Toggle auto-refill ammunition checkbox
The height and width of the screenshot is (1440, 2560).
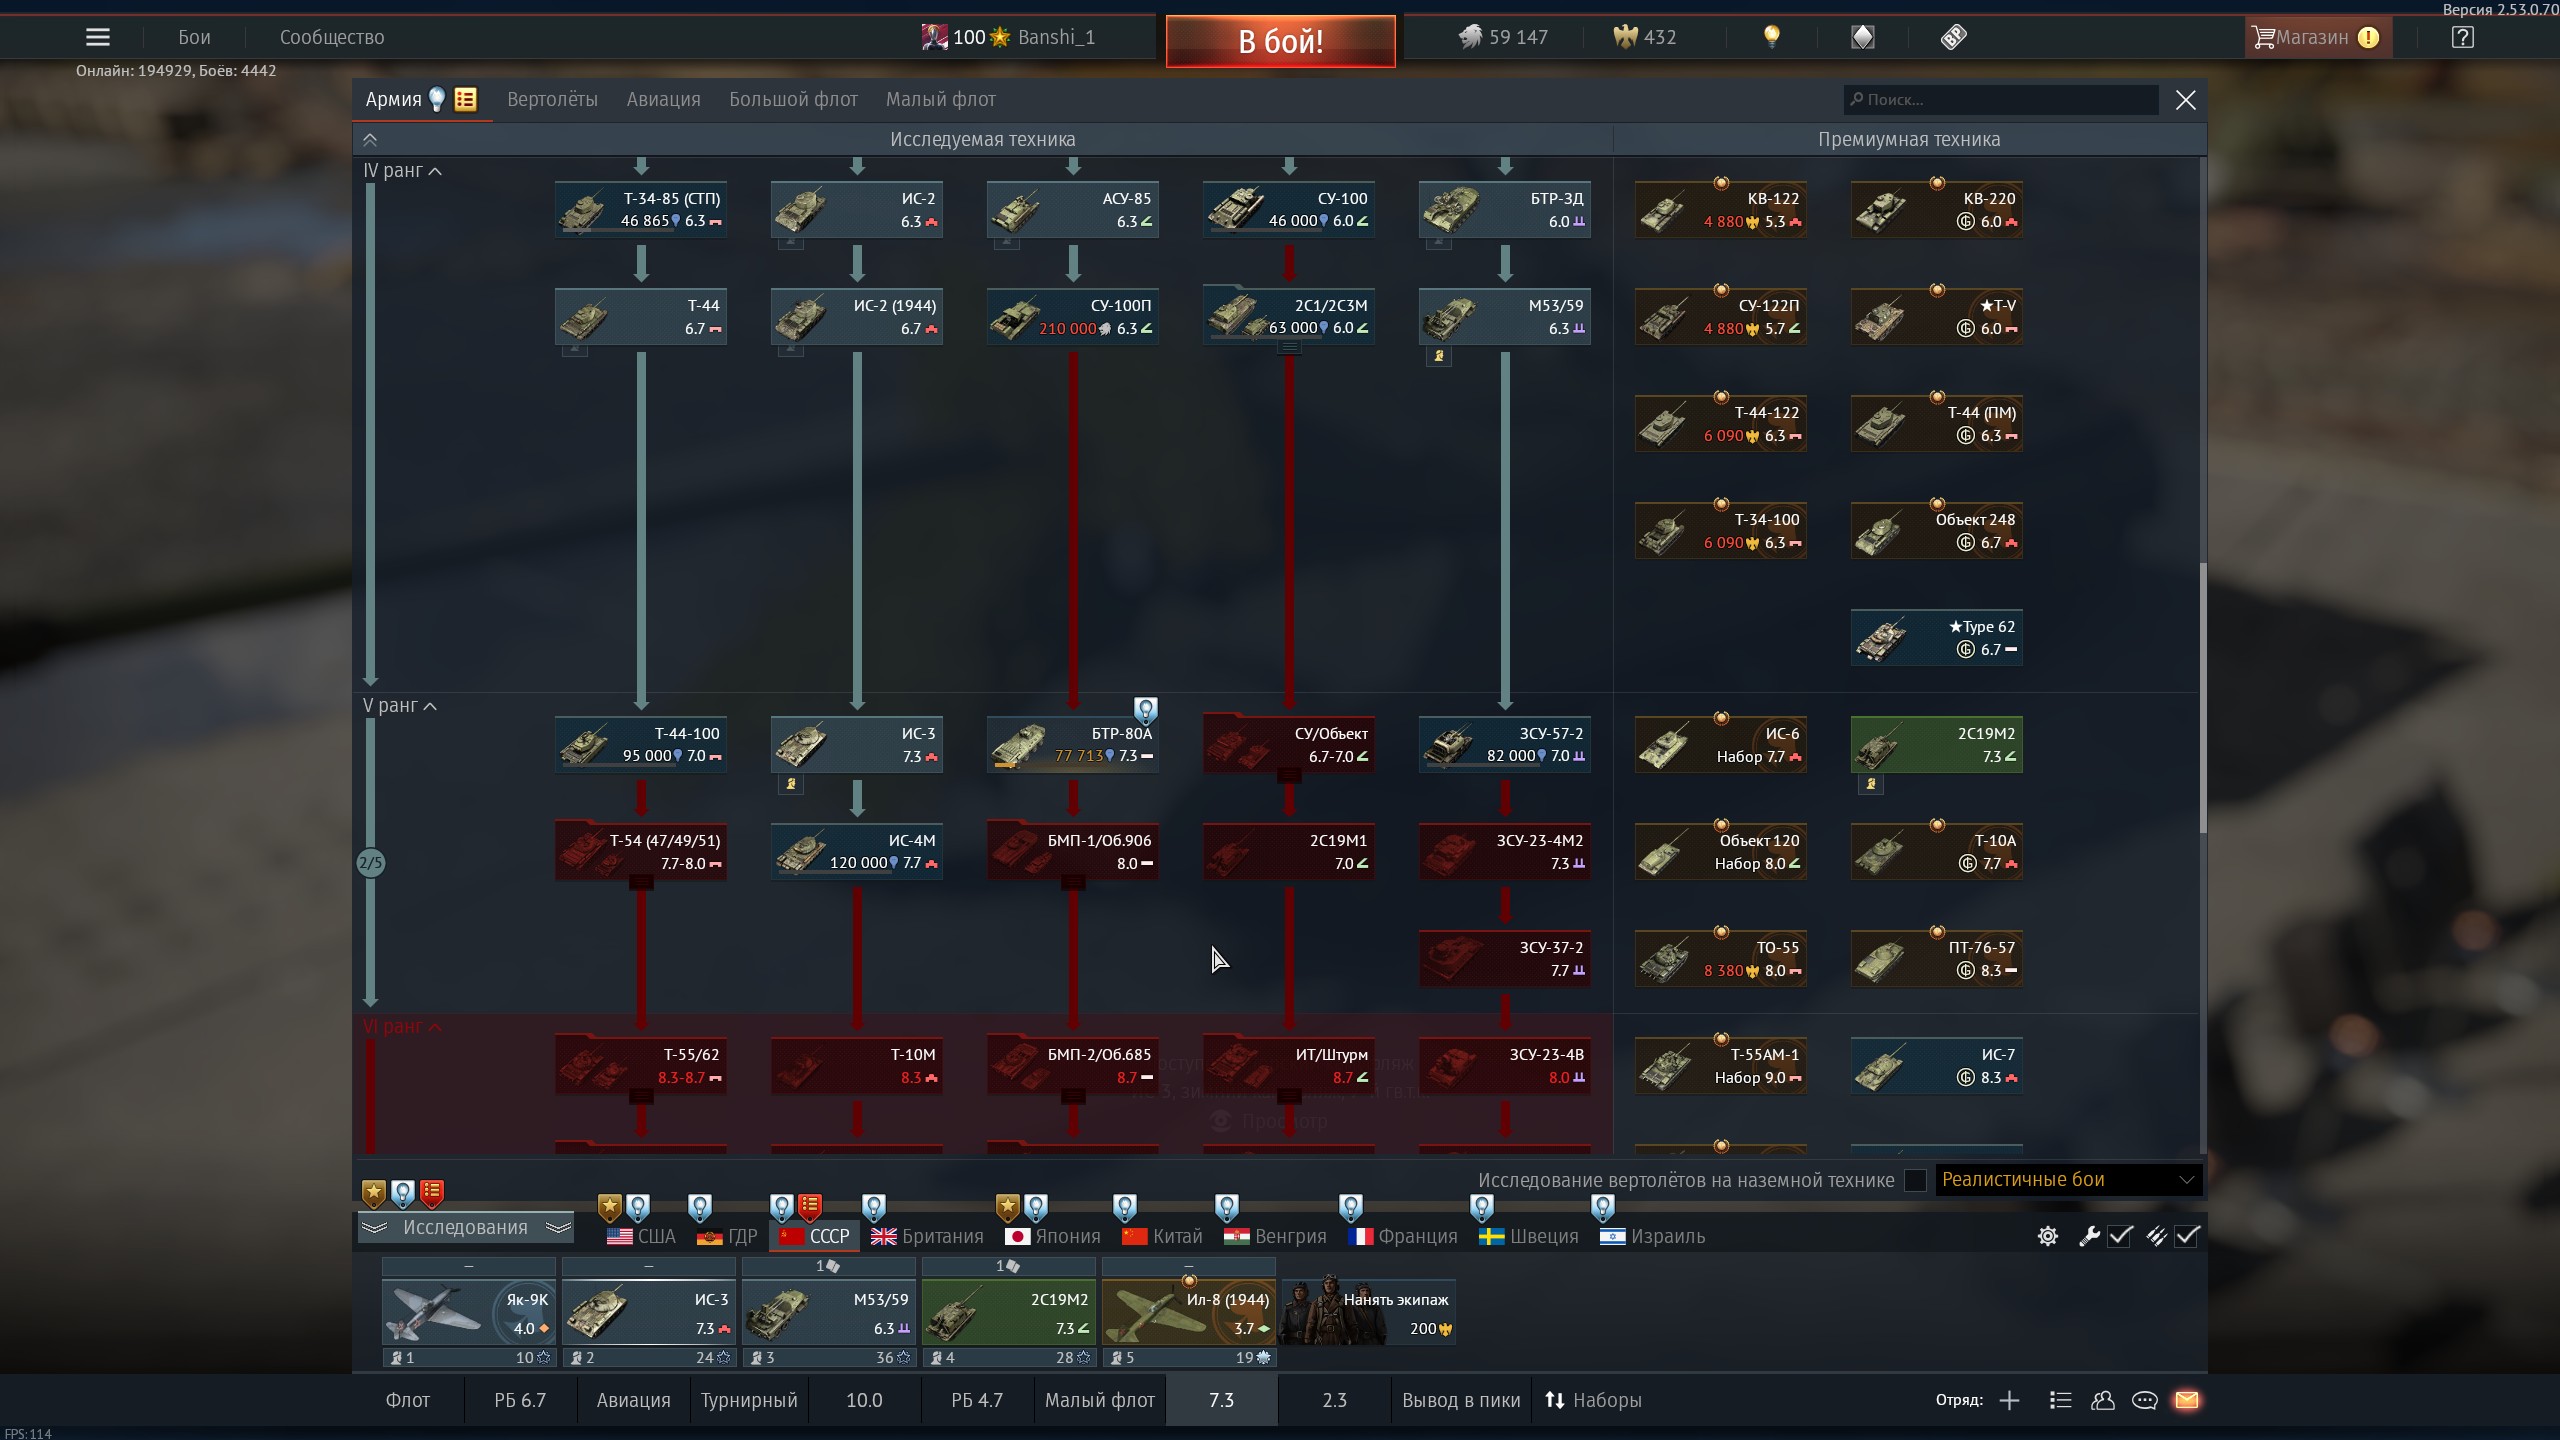point(2187,1236)
